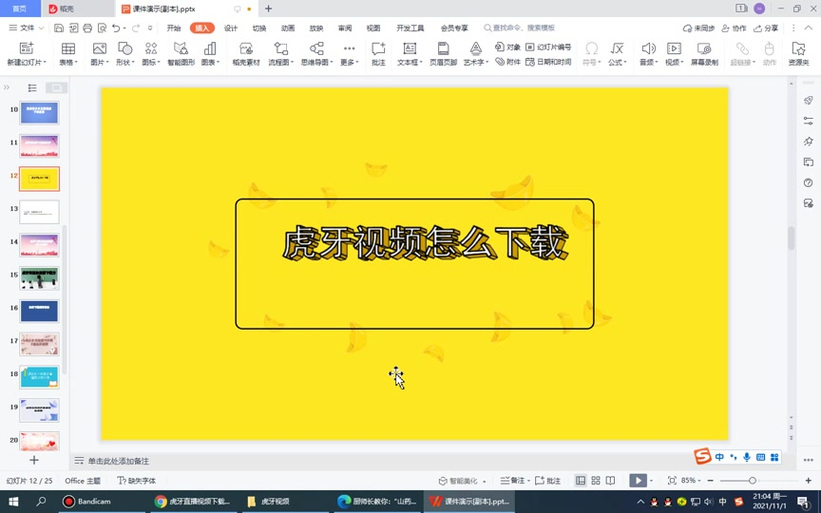Screen dimensions: 821x513
Task: Start 屏幕录制 screen recording
Action: pyautogui.click(x=704, y=54)
